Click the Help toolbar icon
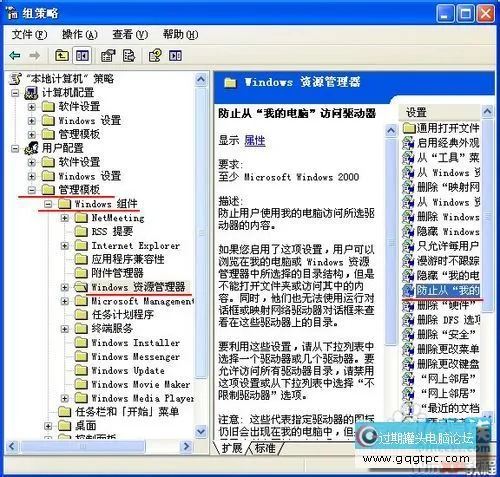Image resolution: width=500 pixels, height=477 pixels. click(x=155, y=55)
